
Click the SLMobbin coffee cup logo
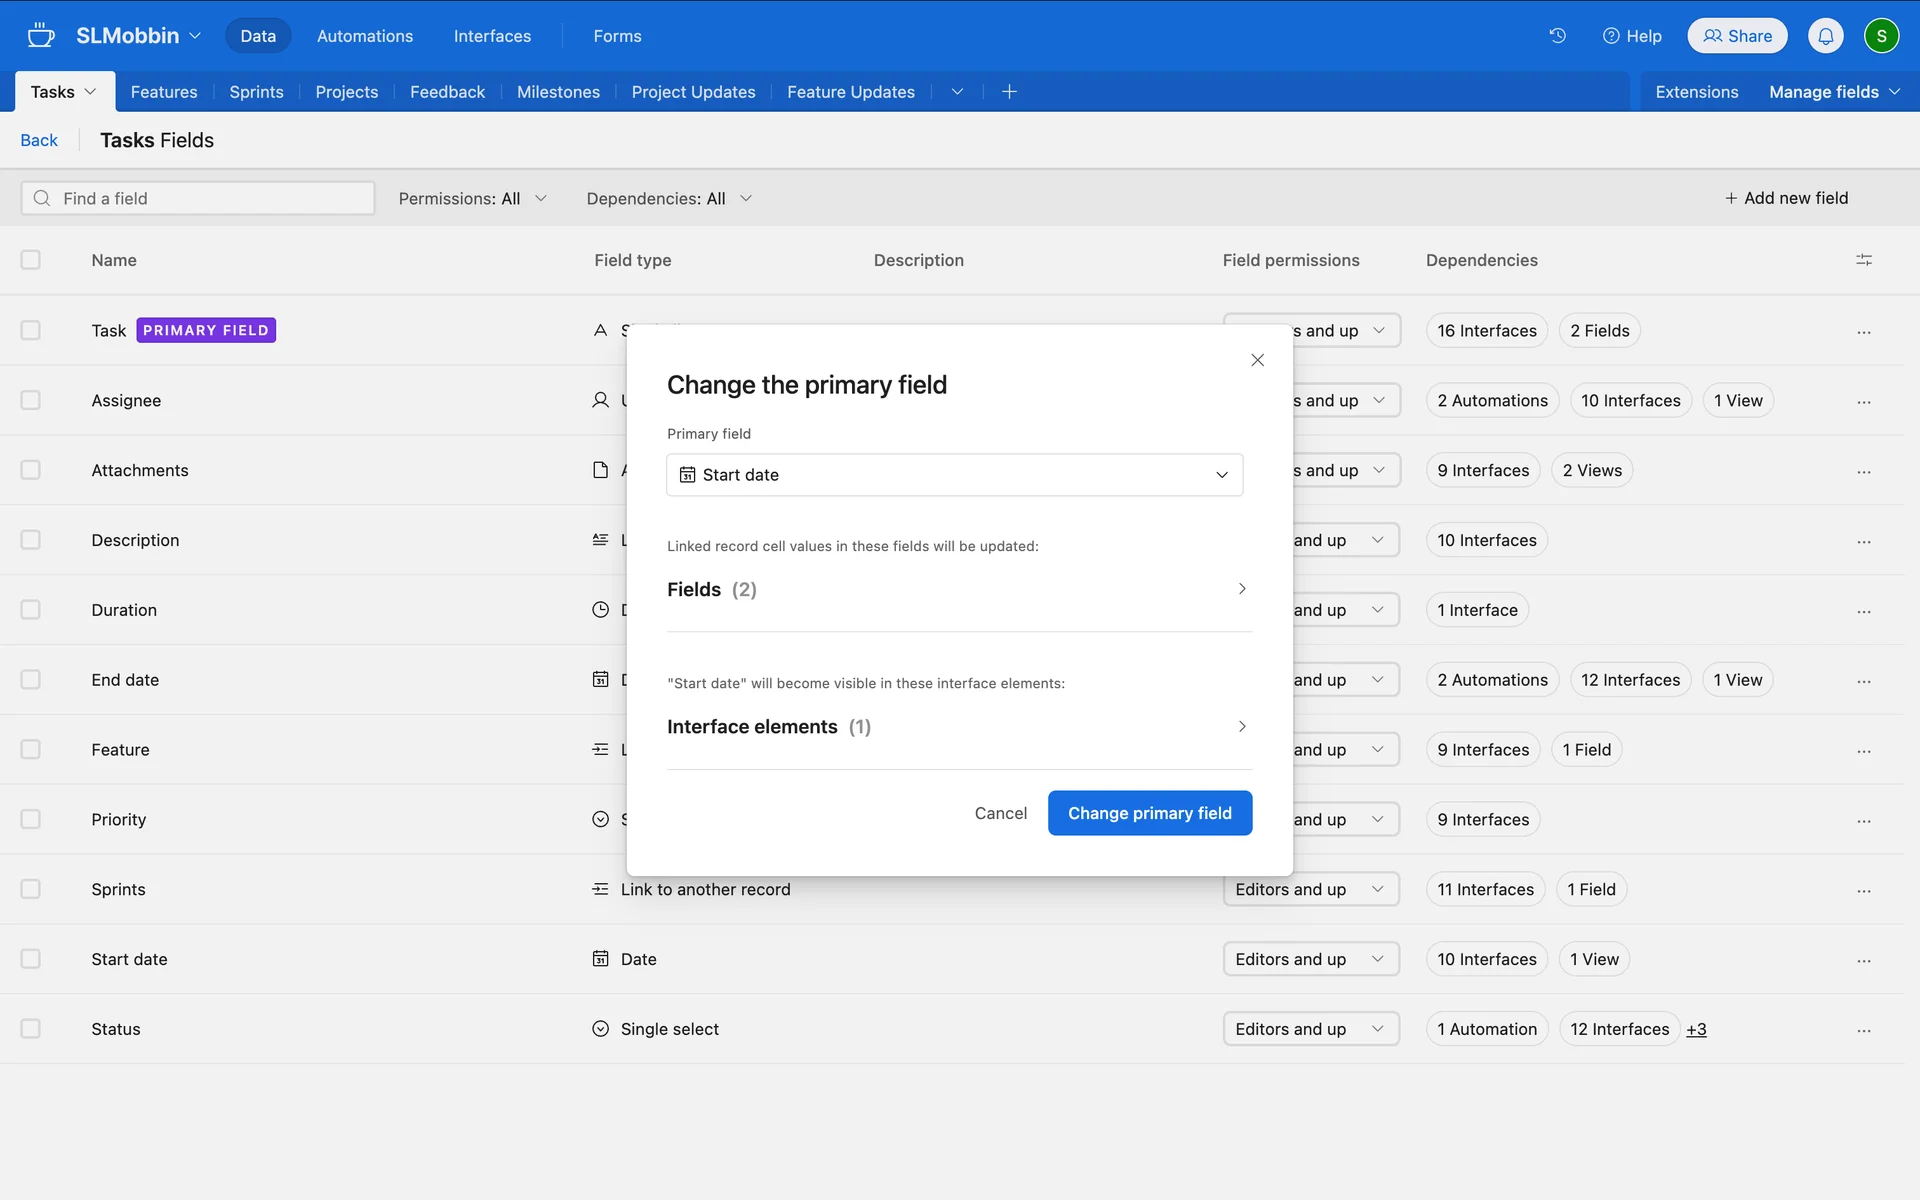pos(41,36)
